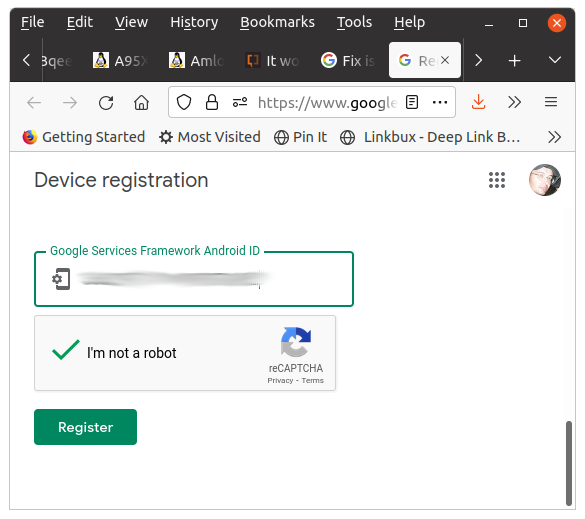Image resolution: width=585 pixels, height=519 pixels.
Task: Open the page actions three-dot menu
Action: (440, 102)
